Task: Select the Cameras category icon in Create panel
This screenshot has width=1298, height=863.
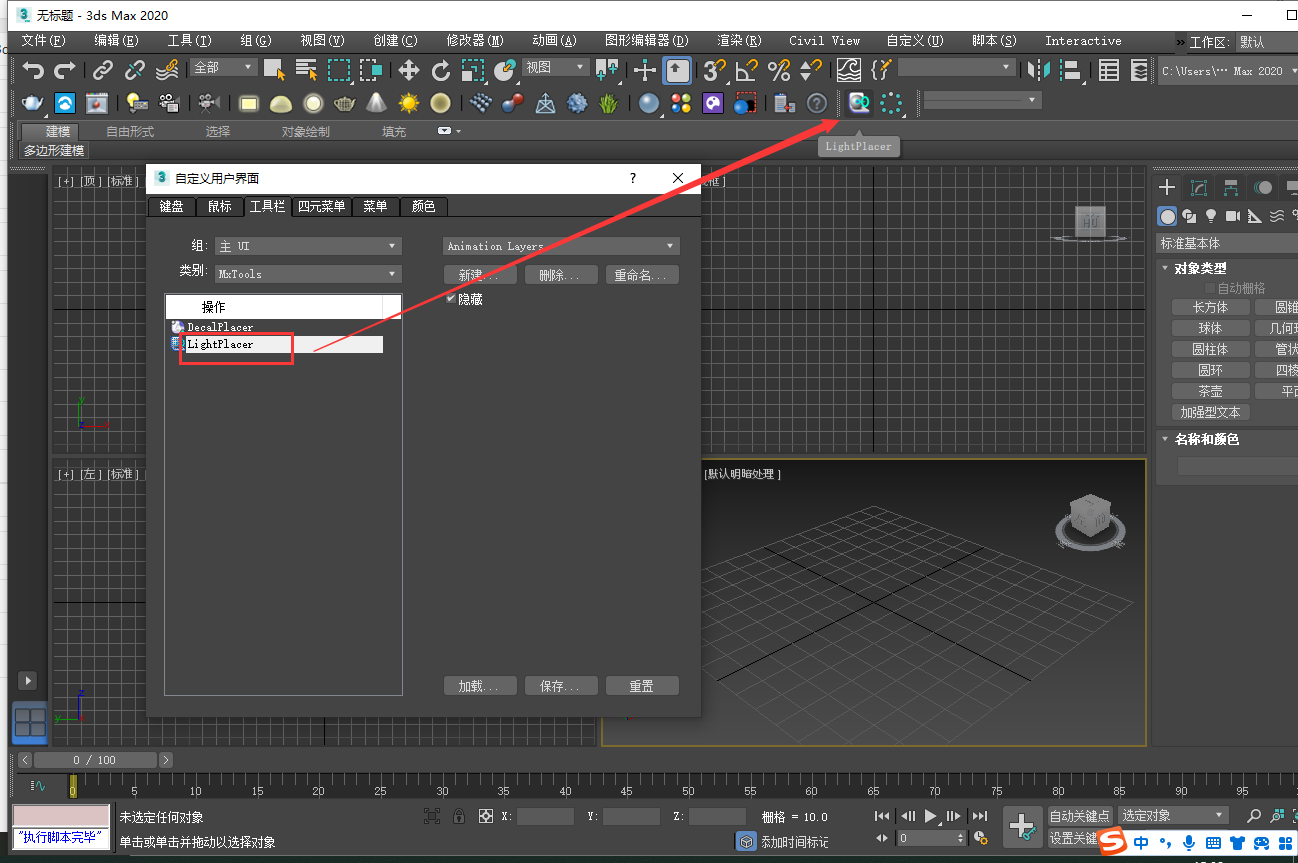Action: pos(1232,216)
